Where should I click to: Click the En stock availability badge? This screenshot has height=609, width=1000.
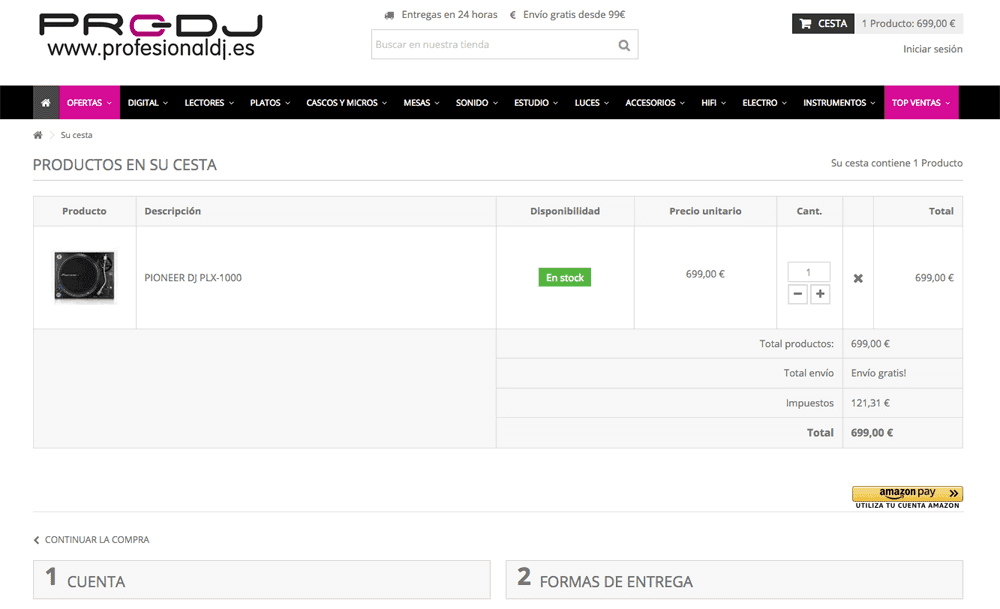click(x=564, y=277)
